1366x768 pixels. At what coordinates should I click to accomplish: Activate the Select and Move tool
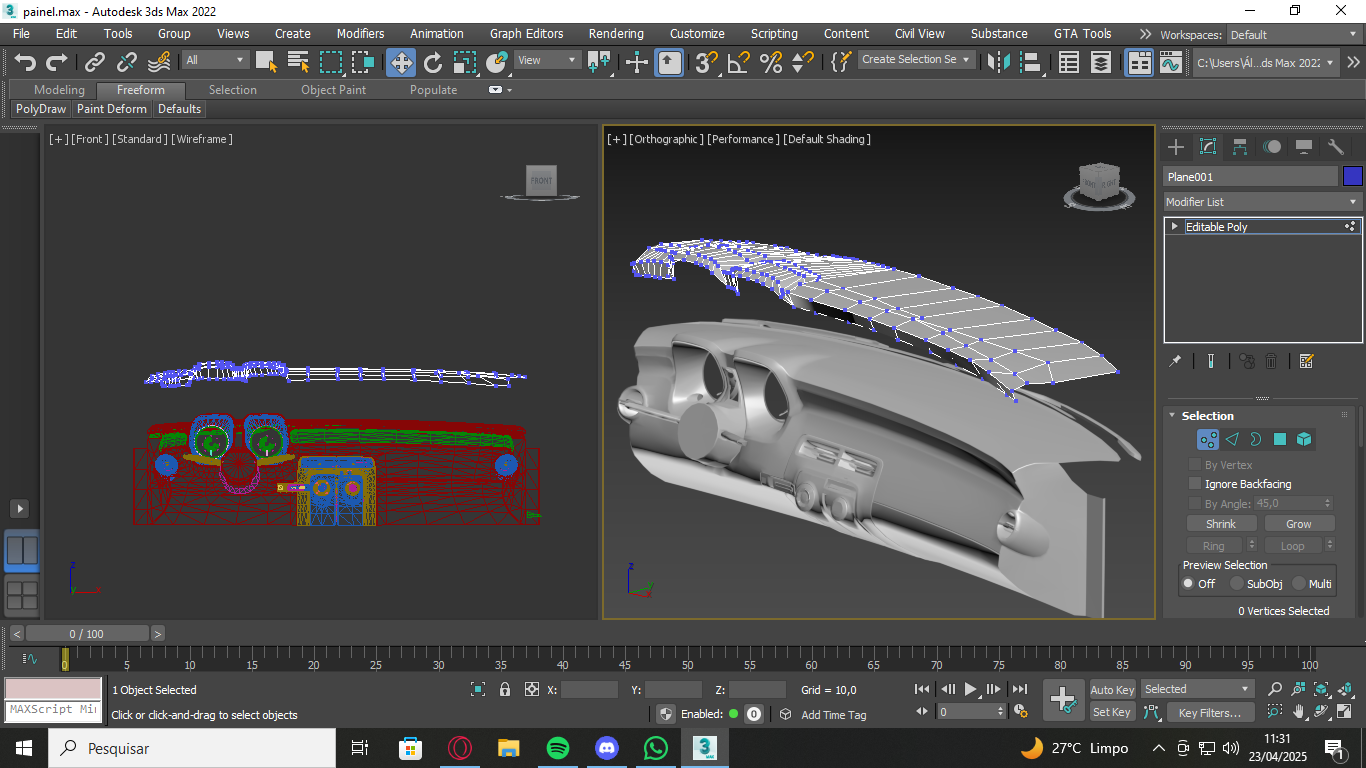pyautogui.click(x=401, y=62)
